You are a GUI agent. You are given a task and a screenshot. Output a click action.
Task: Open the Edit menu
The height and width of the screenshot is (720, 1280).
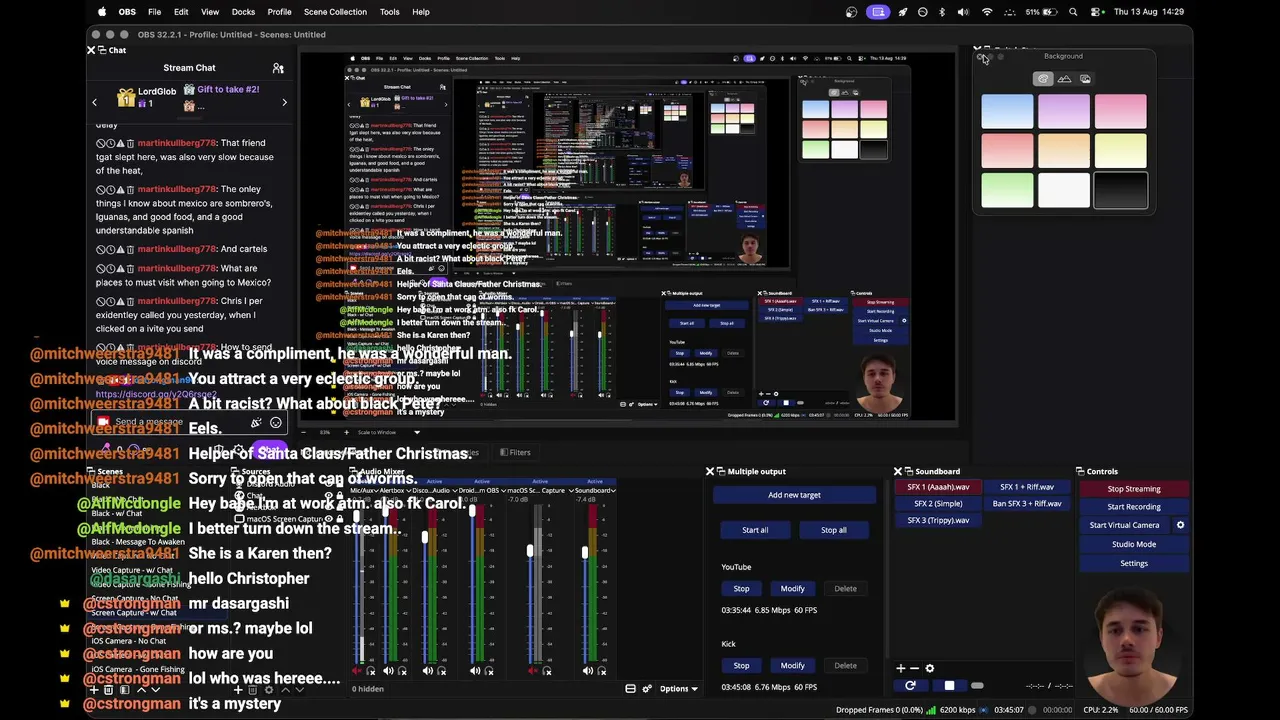pos(181,12)
